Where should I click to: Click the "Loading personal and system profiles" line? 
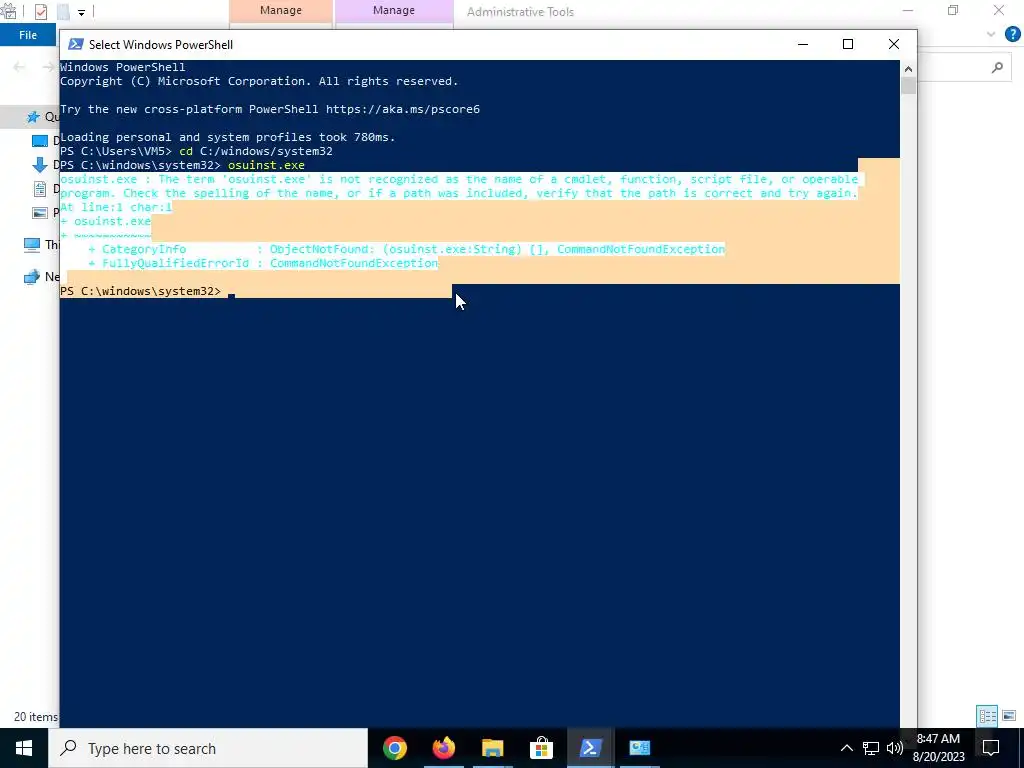coord(228,137)
